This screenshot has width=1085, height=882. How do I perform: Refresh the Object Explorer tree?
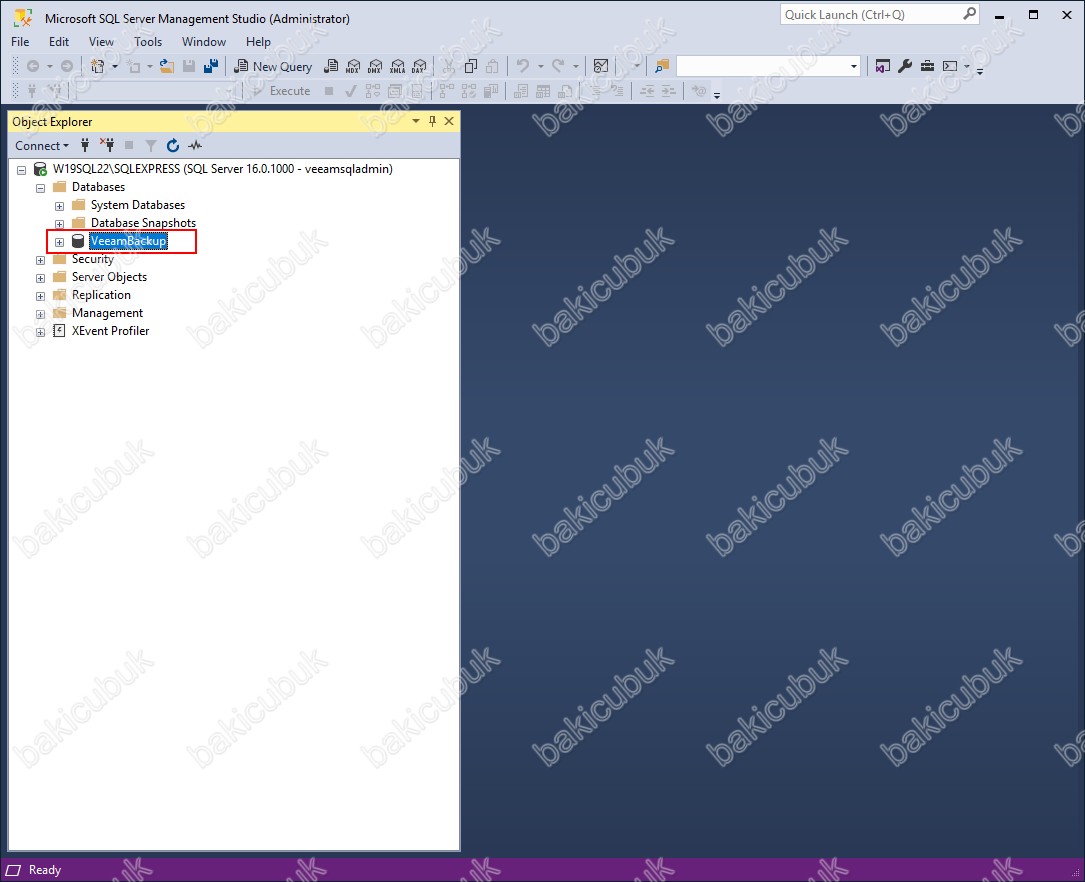click(173, 145)
